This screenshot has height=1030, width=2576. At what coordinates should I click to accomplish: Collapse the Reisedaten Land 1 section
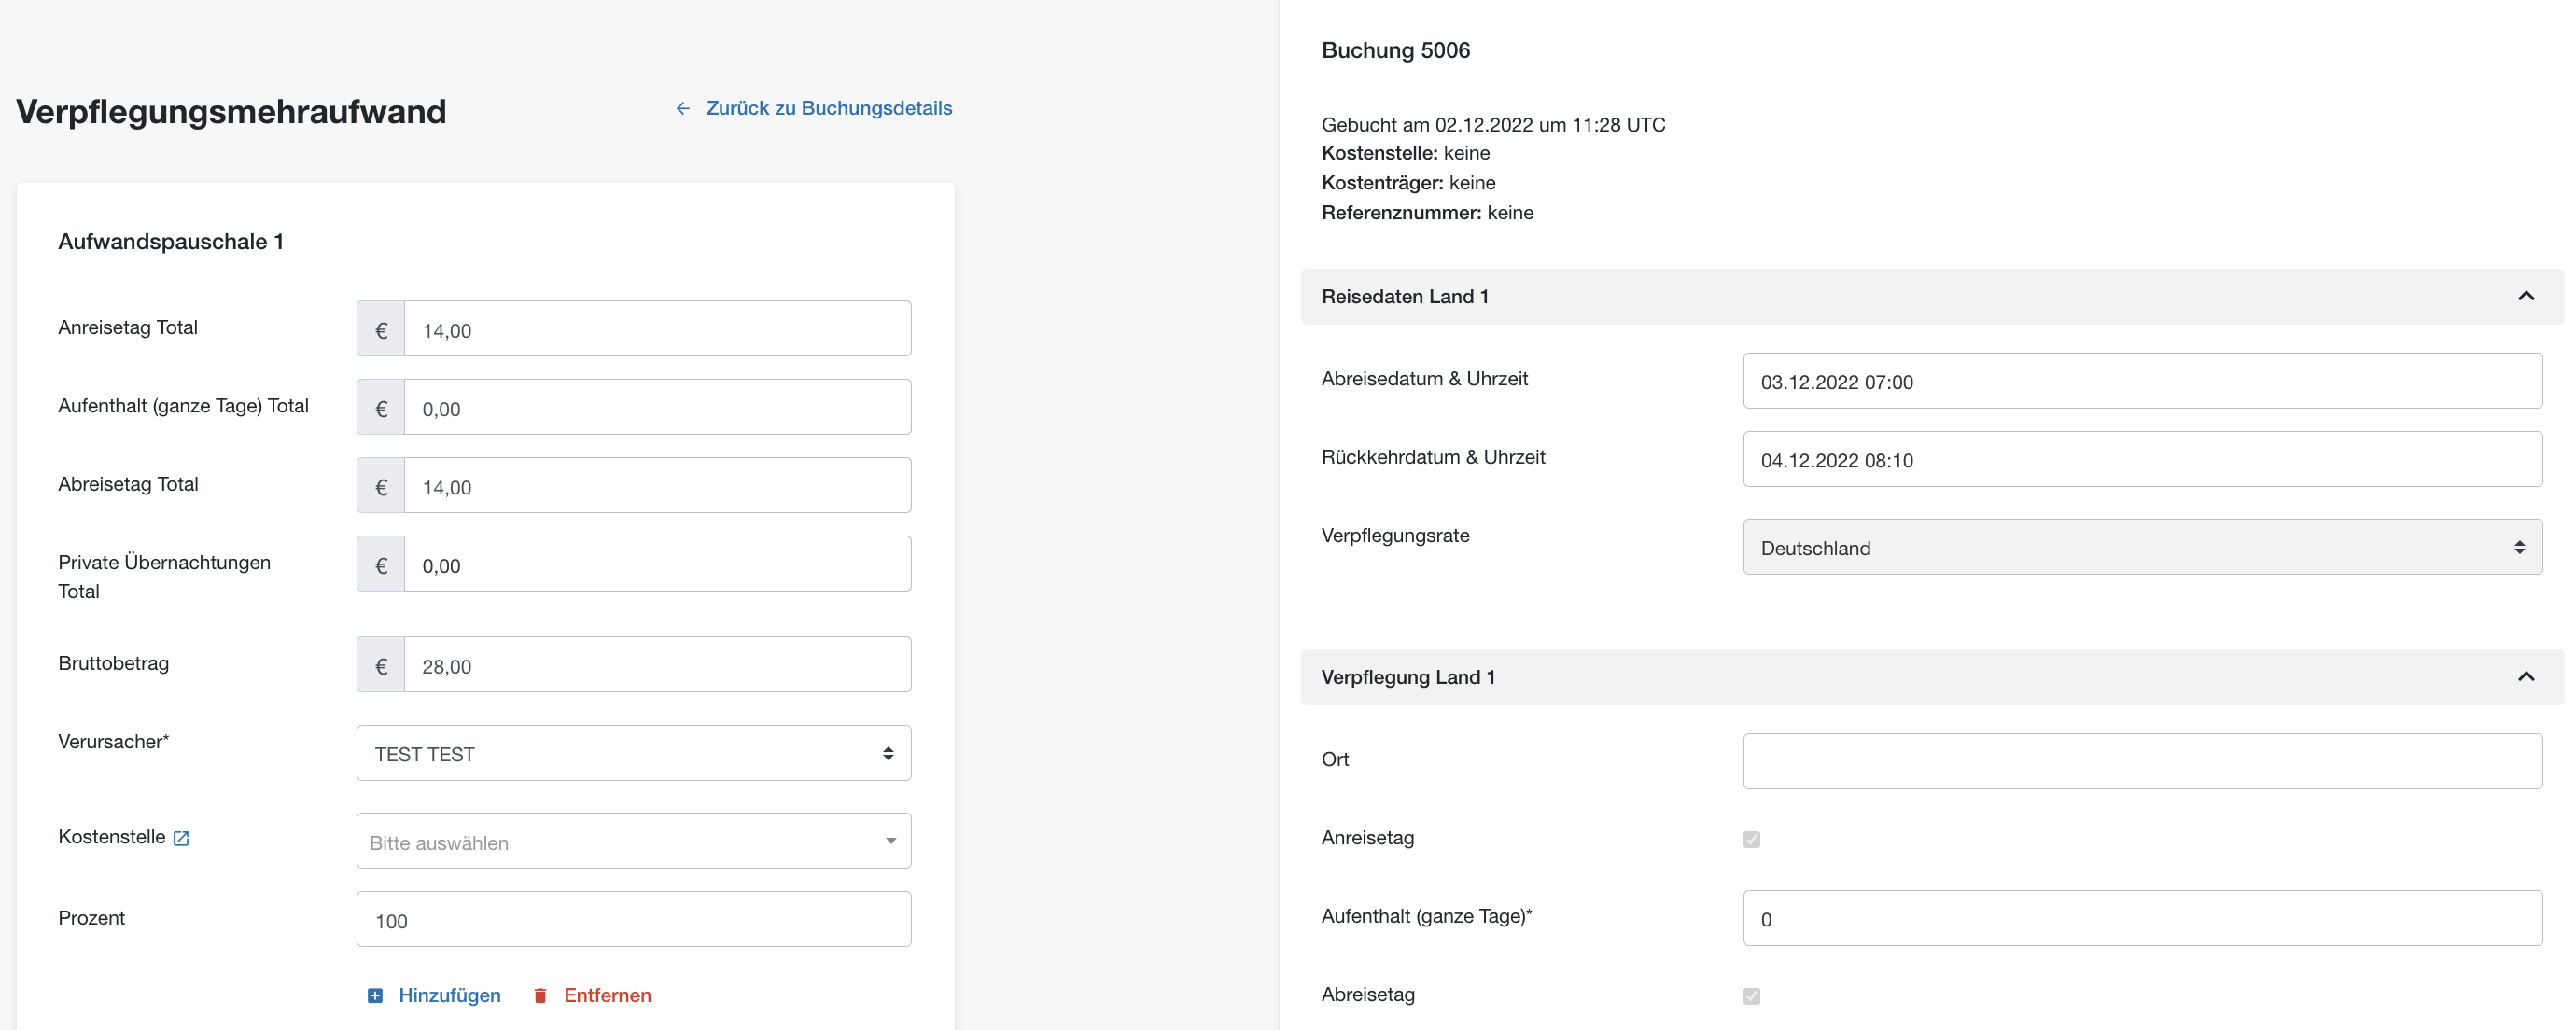(x=2526, y=296)
